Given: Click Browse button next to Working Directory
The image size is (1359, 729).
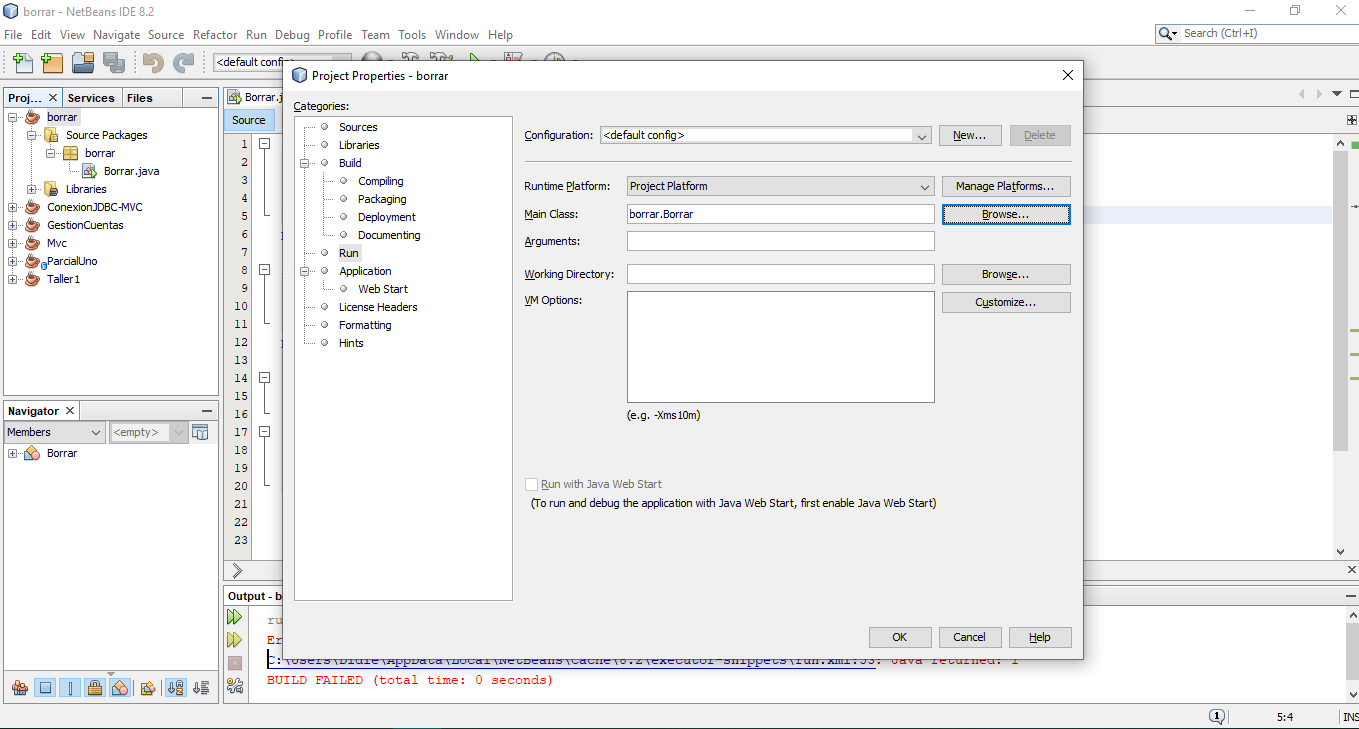Looking at the screenshot, I should 1006,274.
